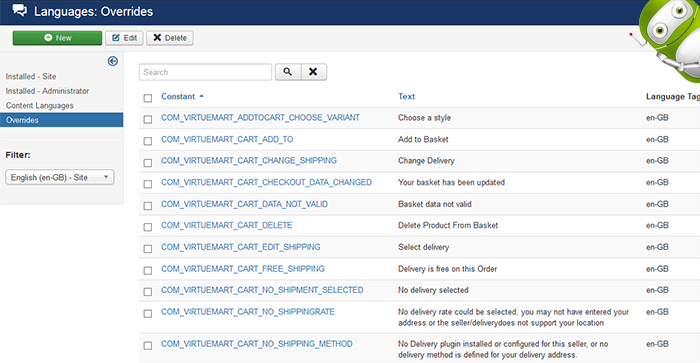Open COM_VIRTUEMART_CART_NO_SHIPMENT_SELECTED override
The height and width of the screenshot is (363, 700).
[x=262, y=290]
